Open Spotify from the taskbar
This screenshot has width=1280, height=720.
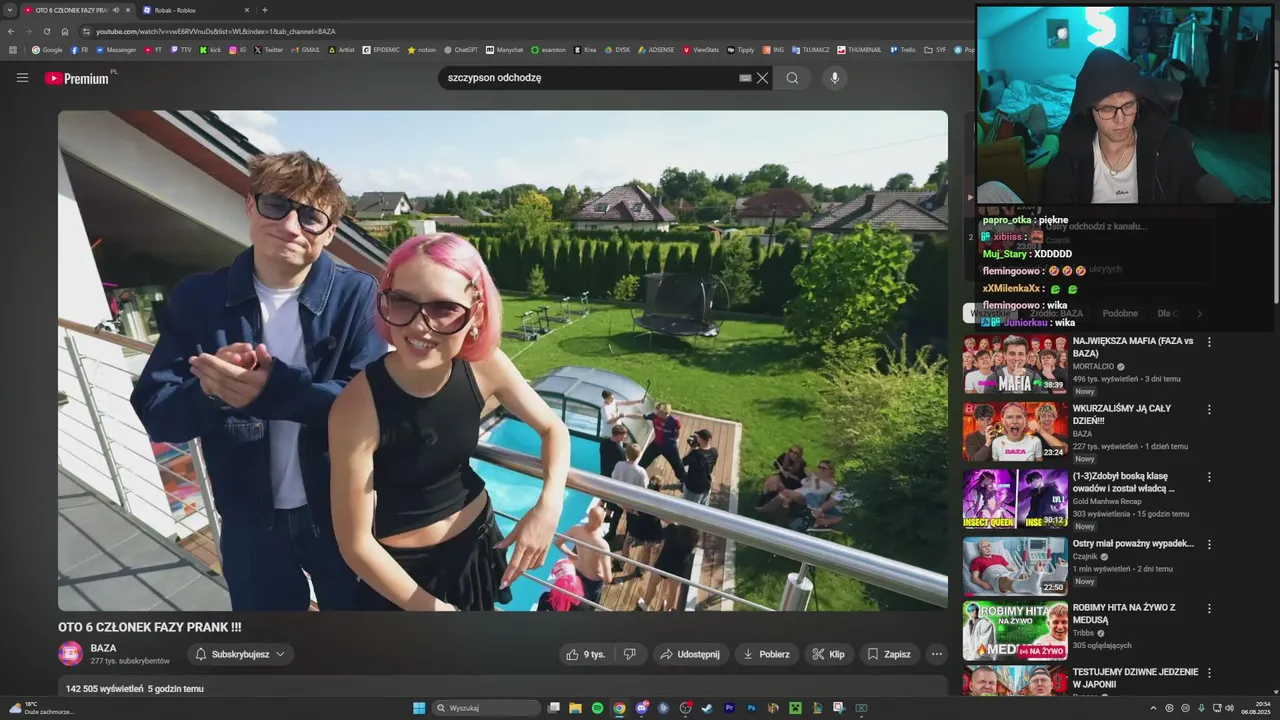tap(598, 708)
